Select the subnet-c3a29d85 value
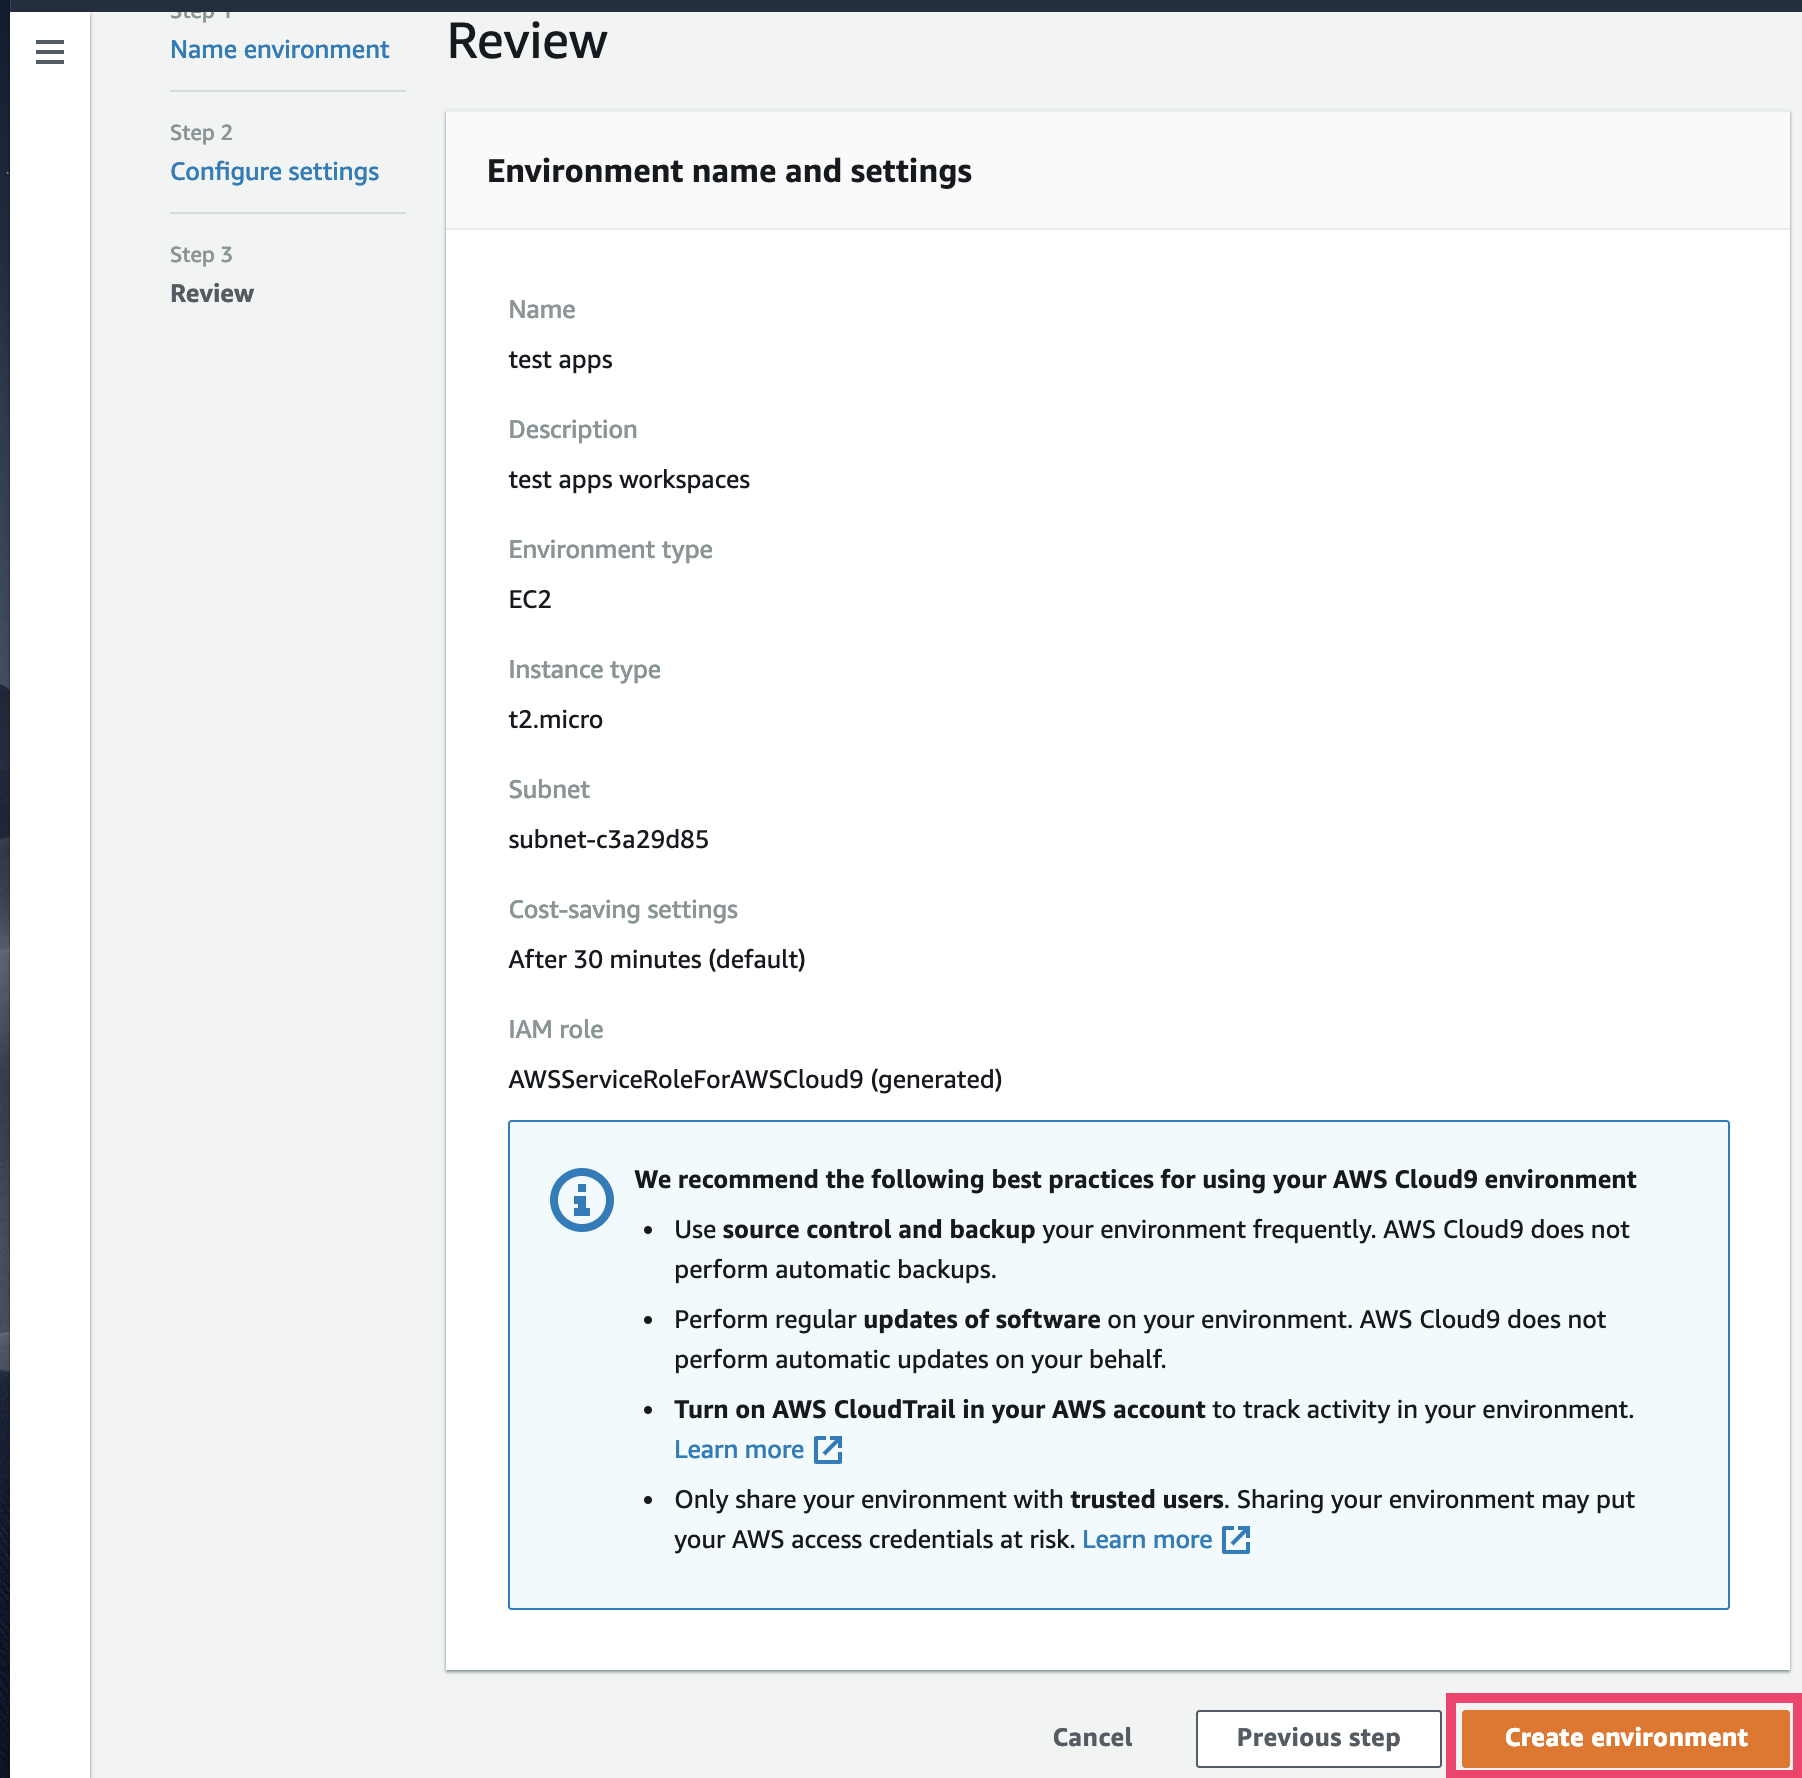Image resolution: width=1802 pixels, height=1778 pixels. 608,839
